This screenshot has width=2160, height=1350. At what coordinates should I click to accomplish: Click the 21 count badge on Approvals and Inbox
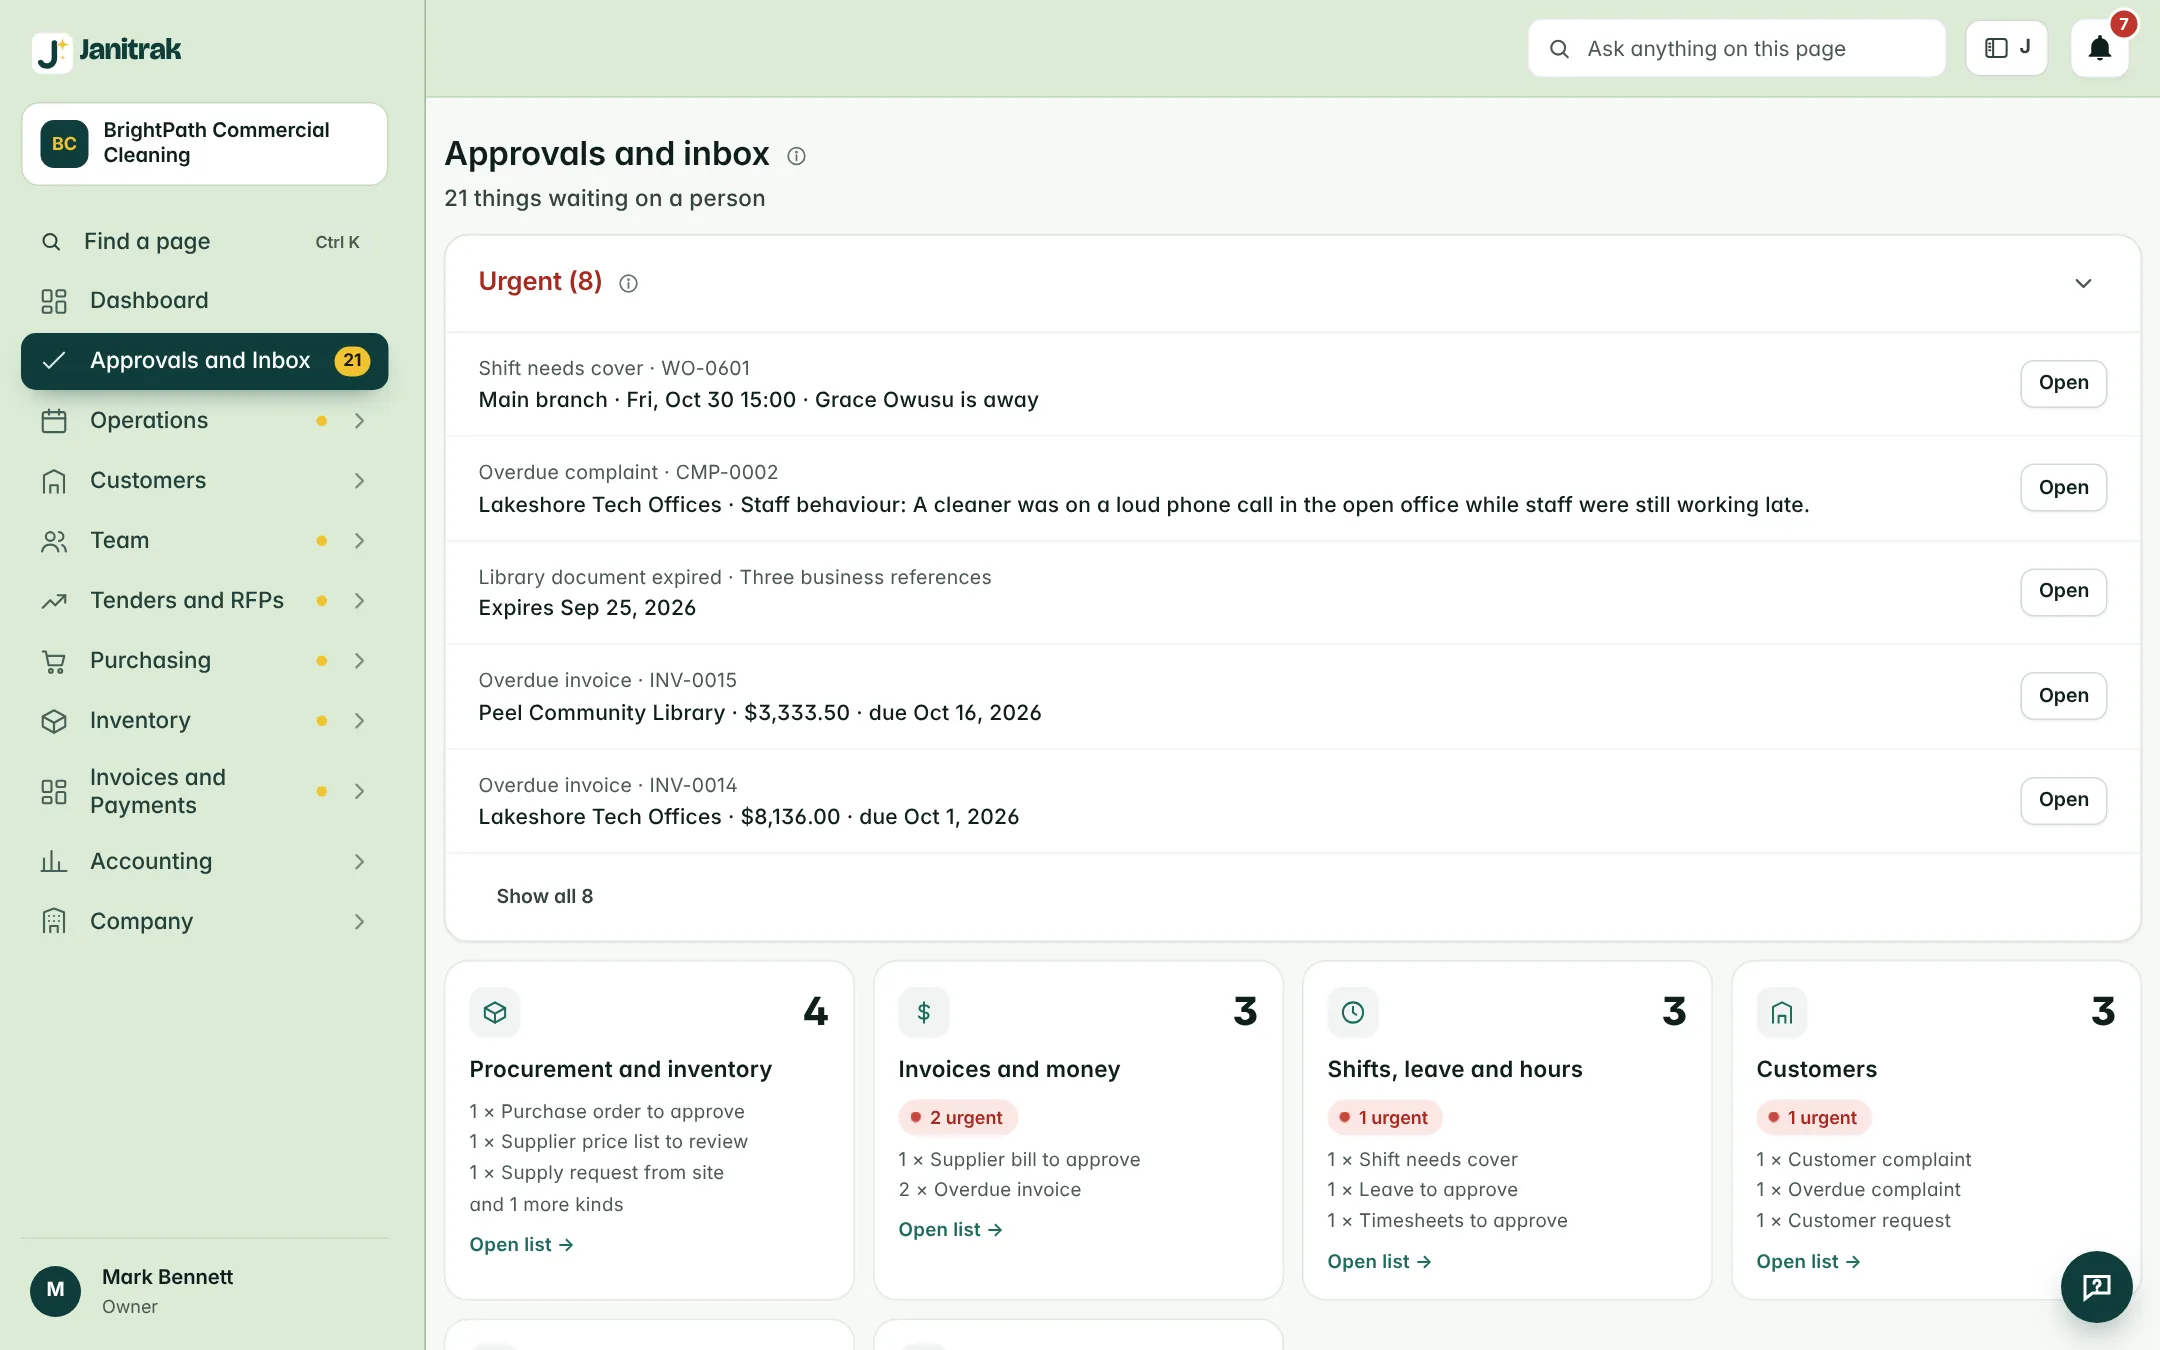coord(352,361)
